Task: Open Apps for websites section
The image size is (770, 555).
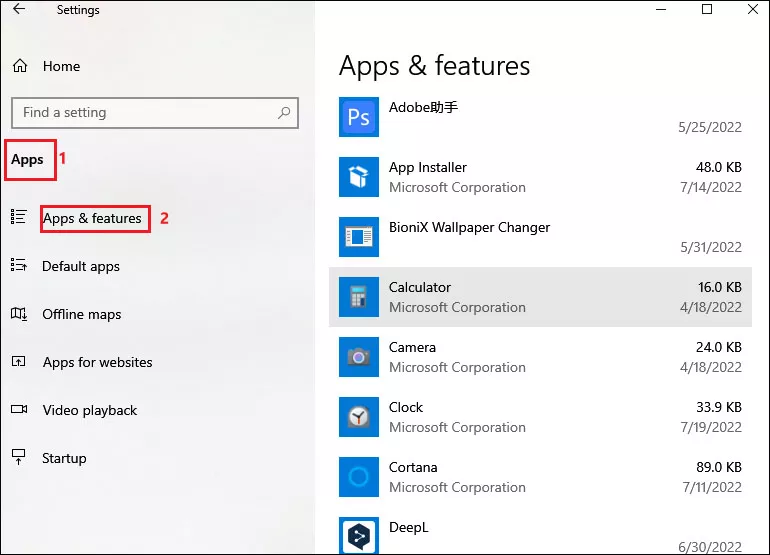Action: 97,362
